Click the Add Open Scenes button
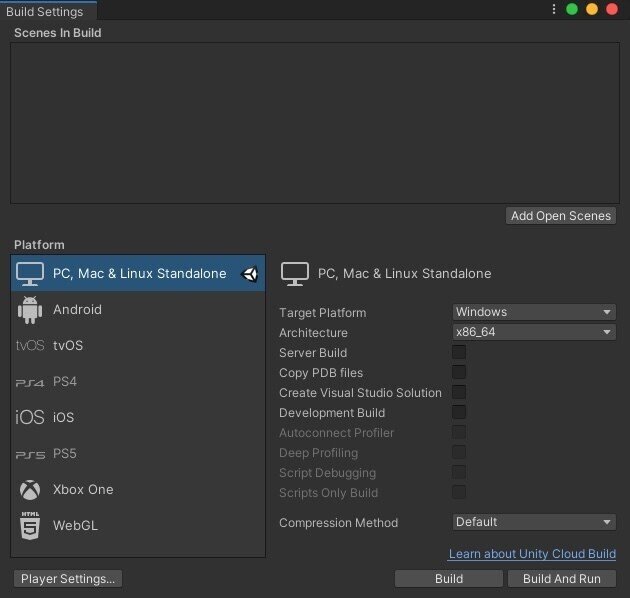The height and width of the screenshot is (598, 630). pos(561,216)
